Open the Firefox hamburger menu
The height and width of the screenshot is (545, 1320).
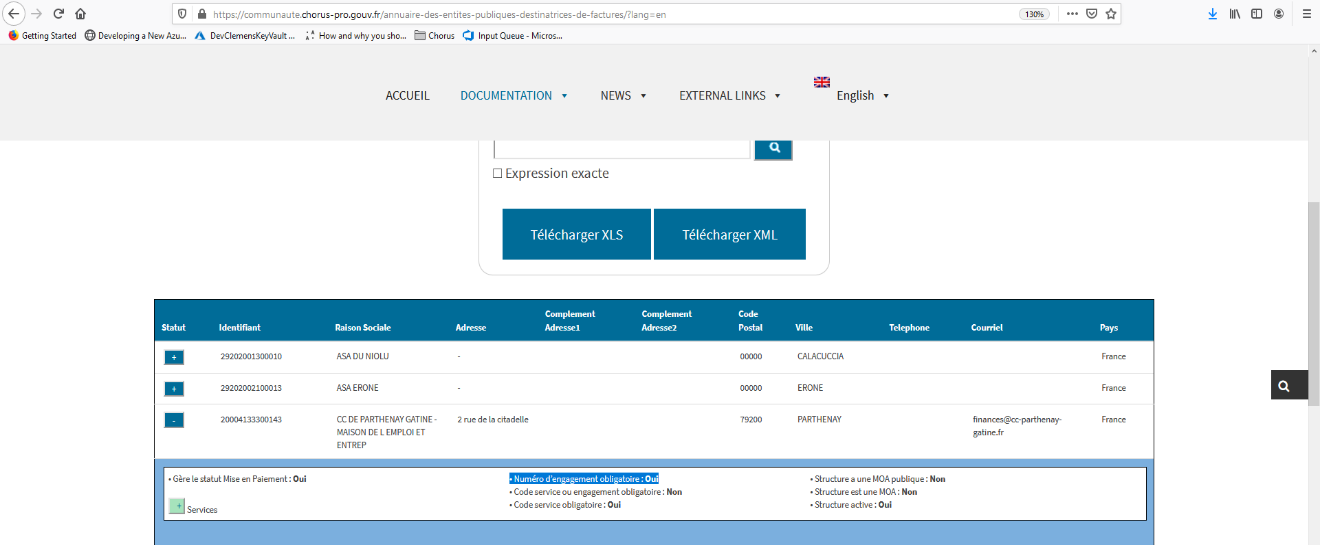click(1305, 14)
